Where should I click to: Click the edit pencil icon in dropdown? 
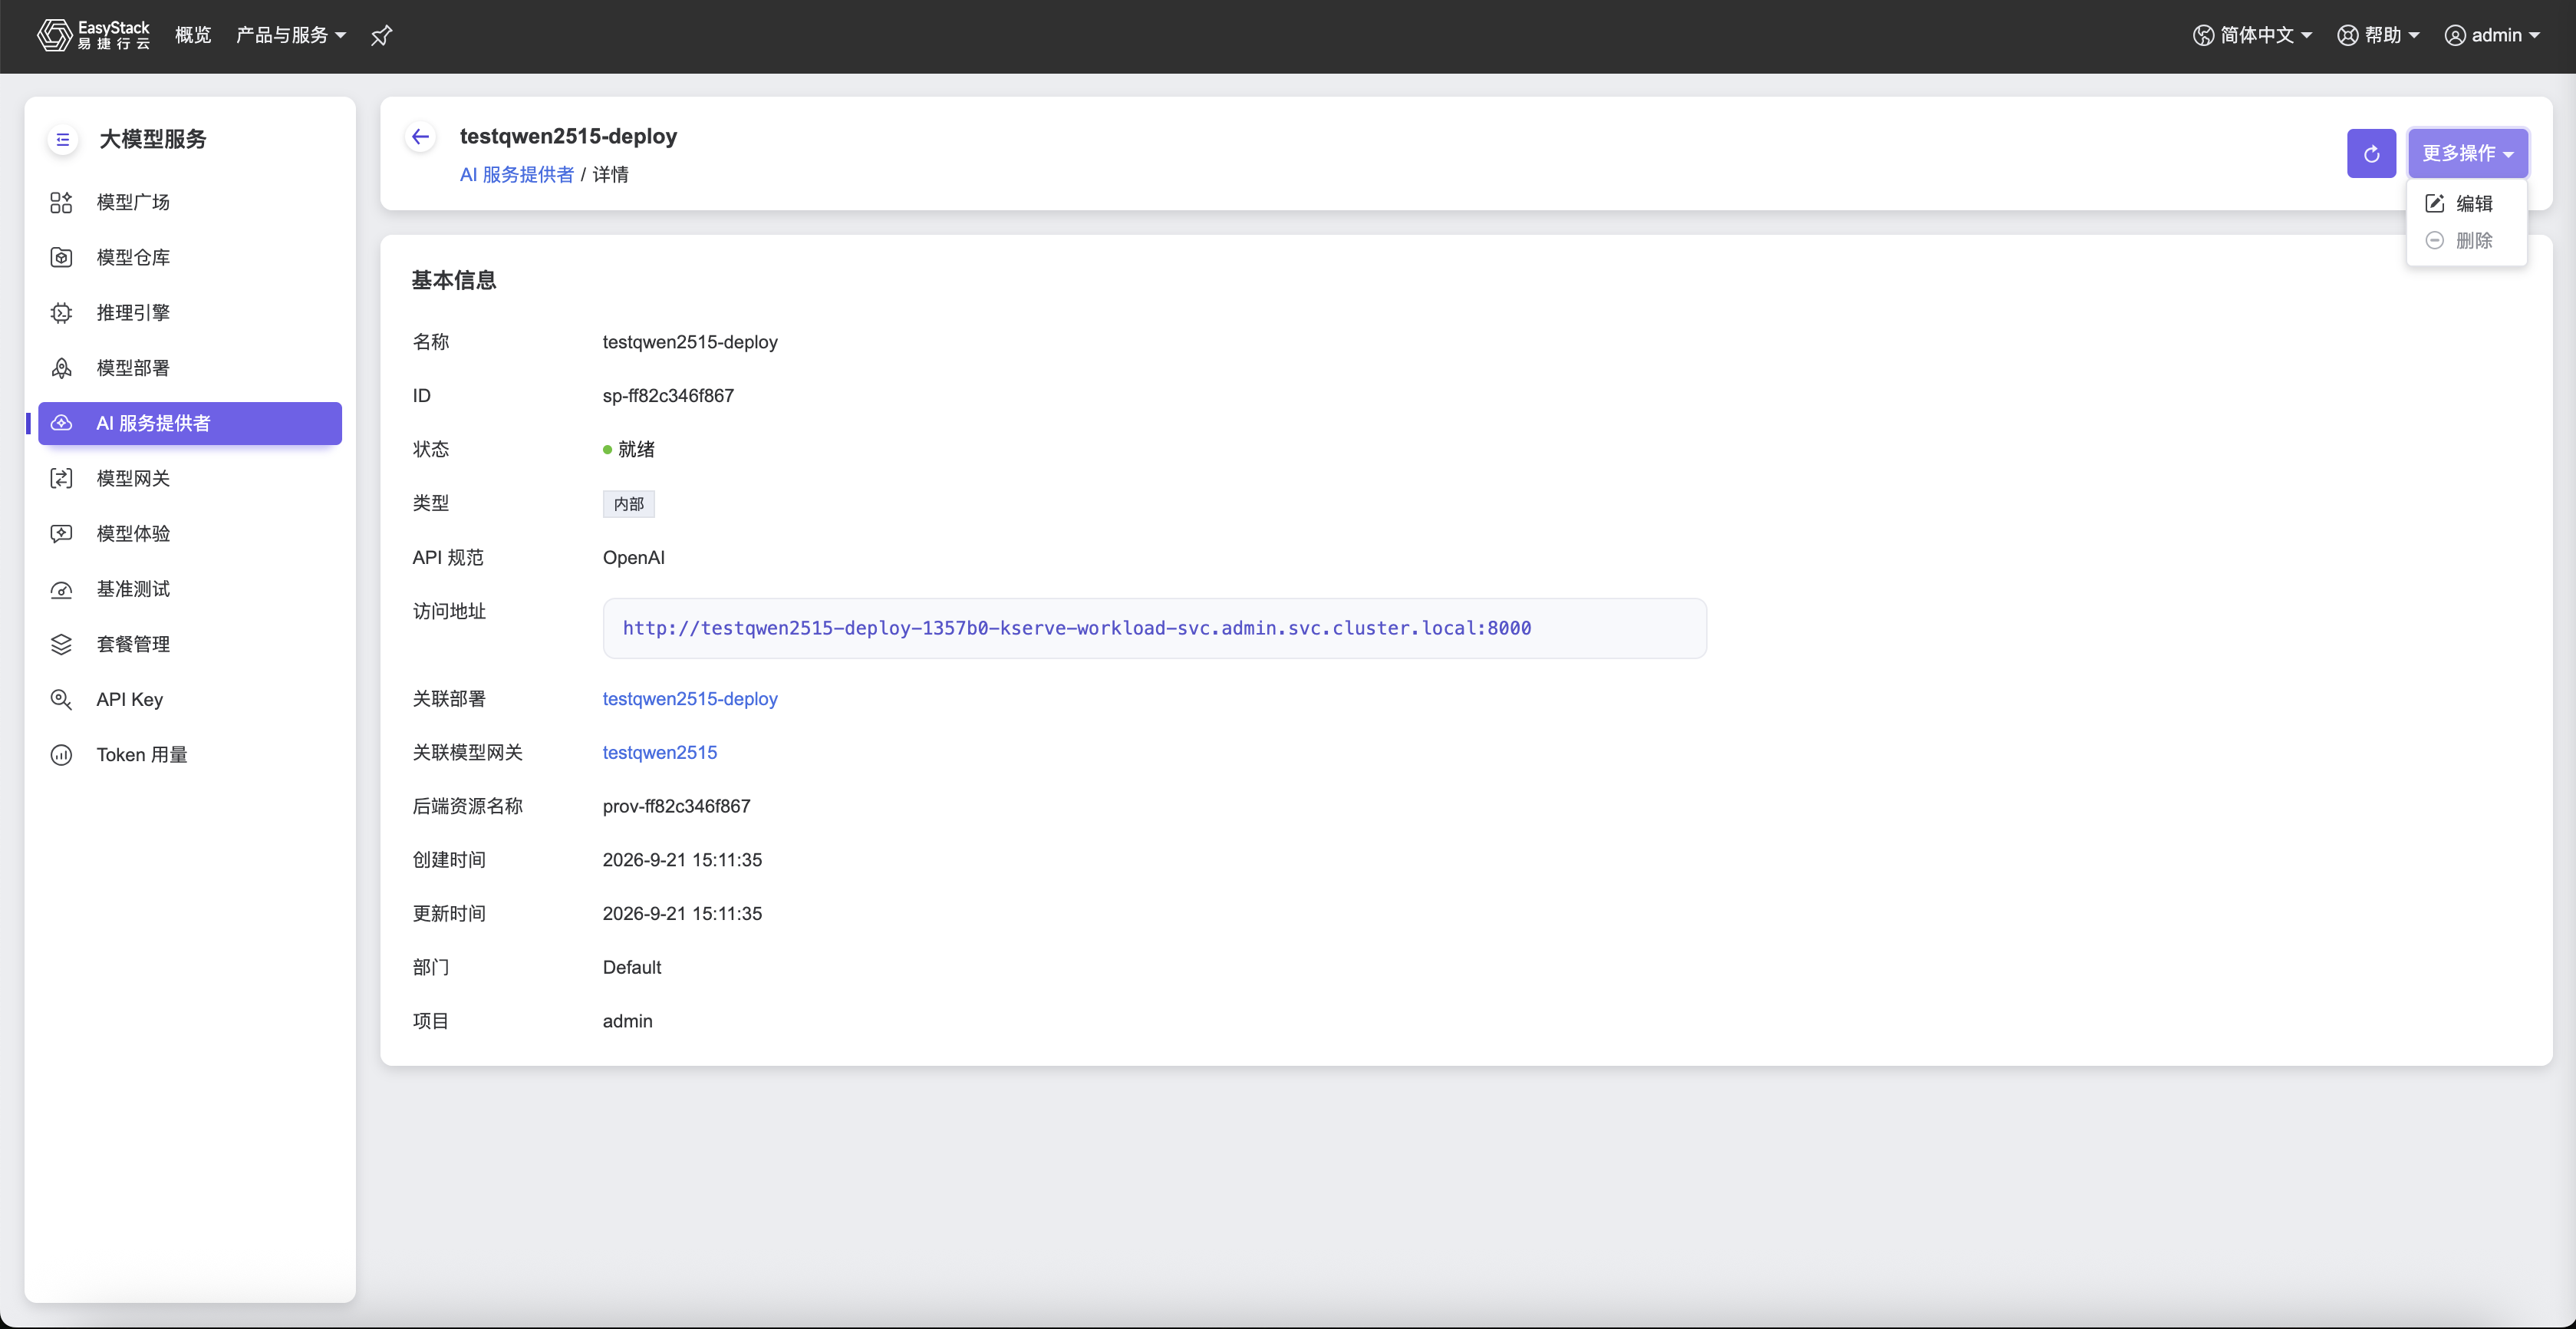tap(2435, 203)
